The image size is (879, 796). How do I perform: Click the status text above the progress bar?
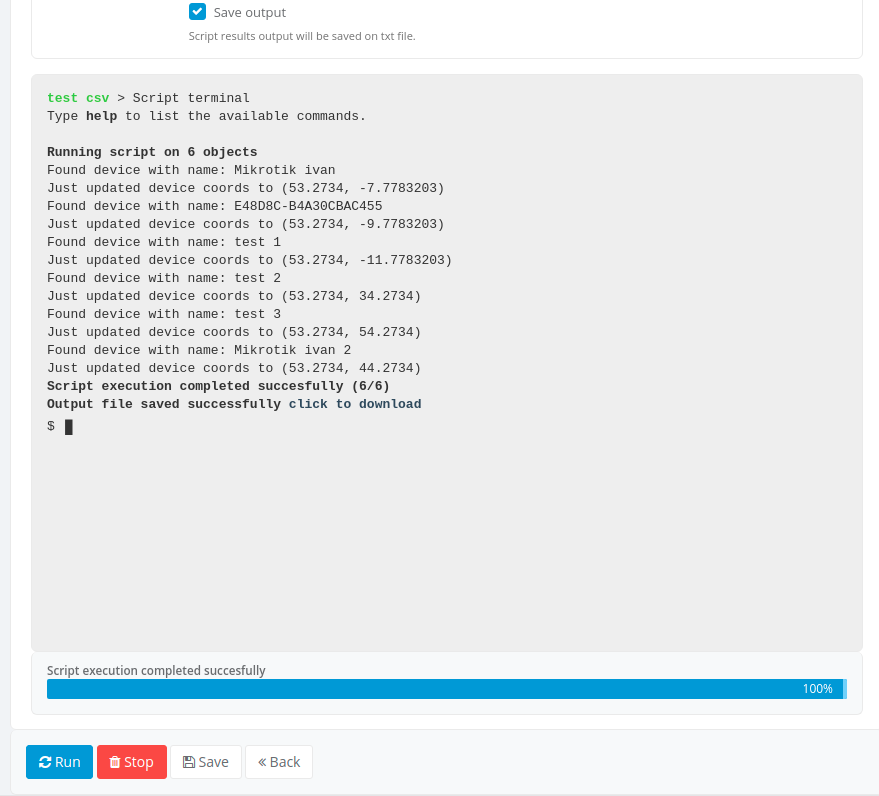tap(156, 670)
